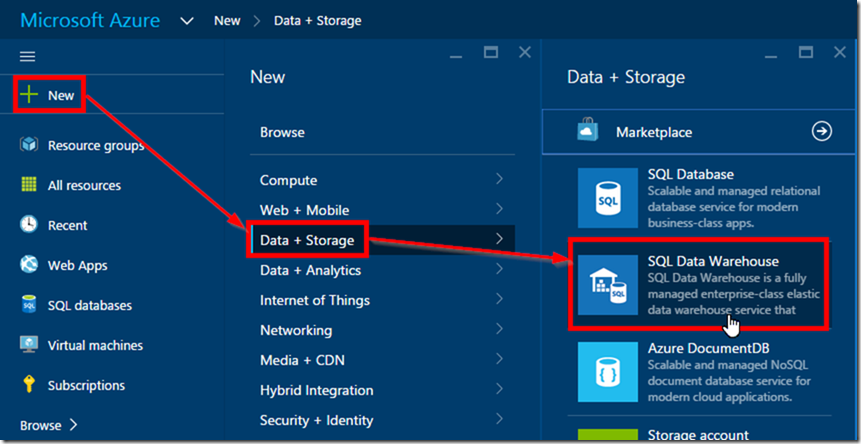This screenshot has width=861, height=444.
Task: Click the green plus New icon
Action: pyautogui.click(x=29, y=95)
